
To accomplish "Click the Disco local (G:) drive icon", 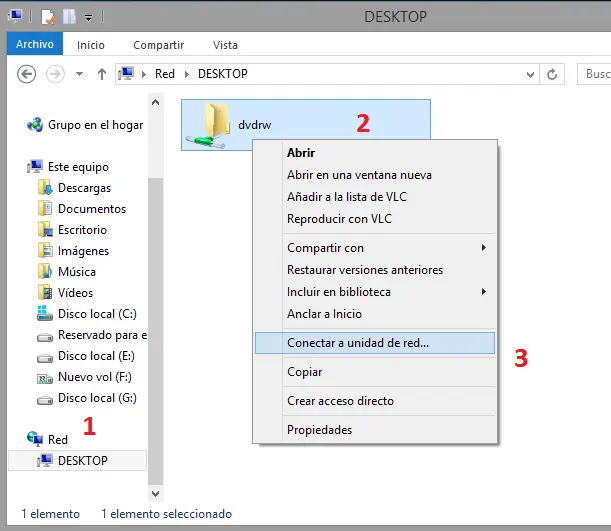I will click(x=45, y=400).
